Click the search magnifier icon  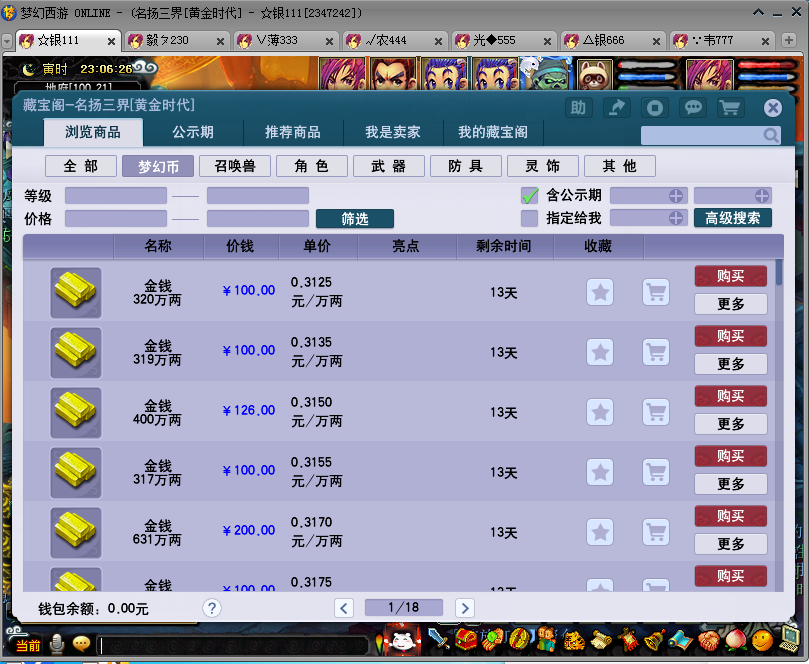(771, 135)
